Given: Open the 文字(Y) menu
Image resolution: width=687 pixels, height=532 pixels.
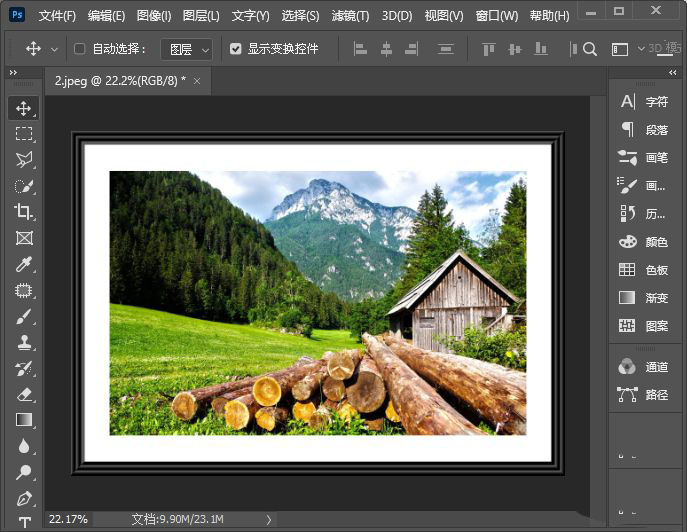Looking at the screenshot, I should pyautogui.click(x=251, y=16).
